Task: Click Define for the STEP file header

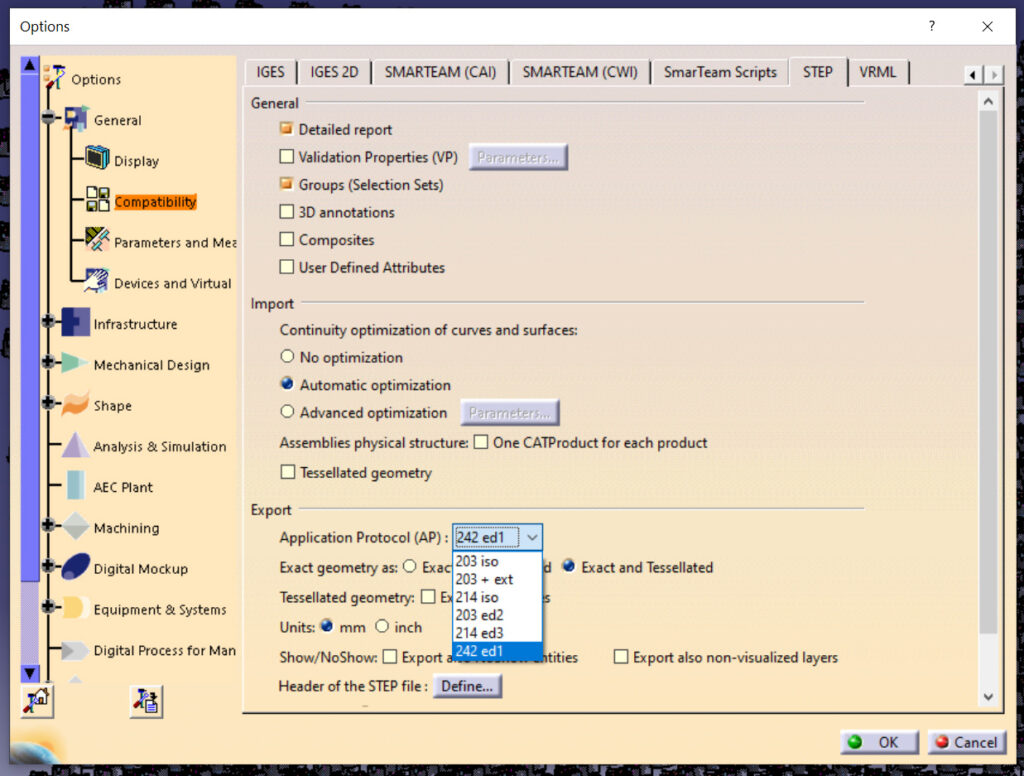Action: (x=467, y=686)
